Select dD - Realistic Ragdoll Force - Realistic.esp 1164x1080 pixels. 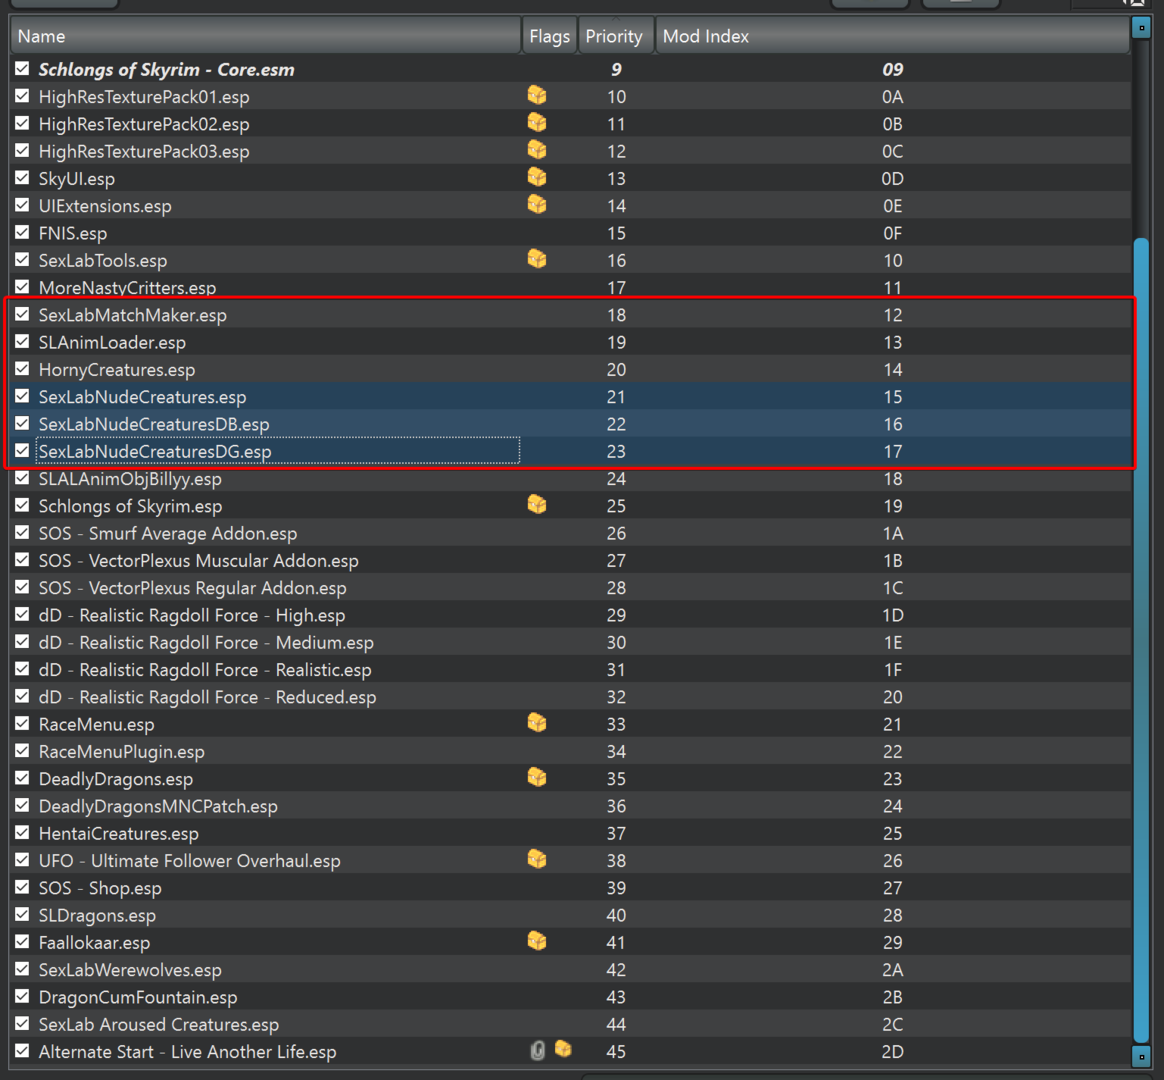point(570,670)
